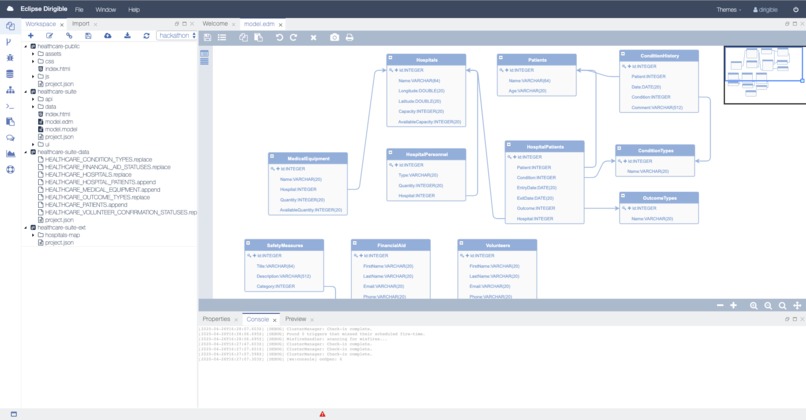Open HEALTHCARE_PATIENTS.append file

coord(85,205)
